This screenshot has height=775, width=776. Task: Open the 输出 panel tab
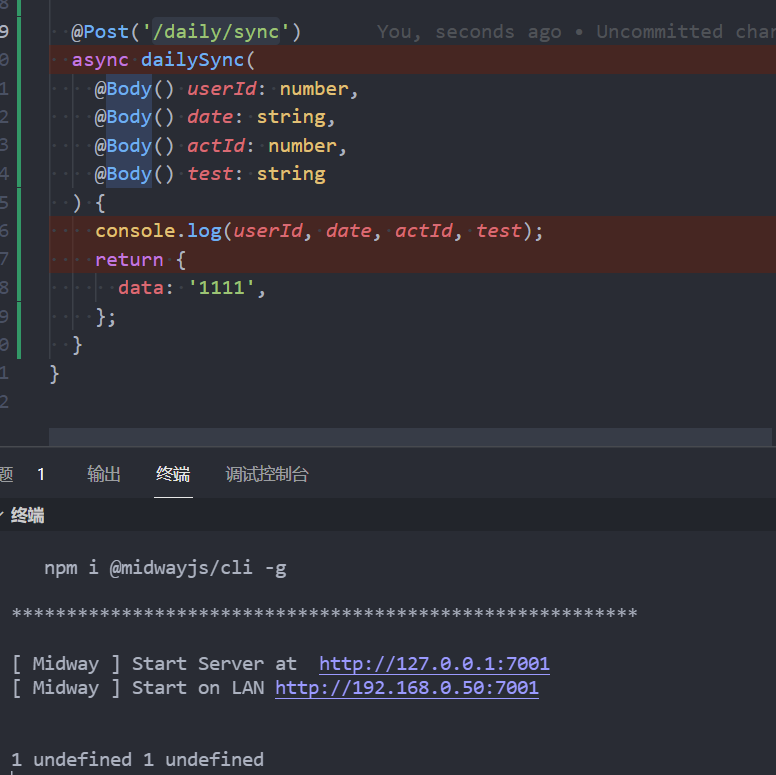(x=104, y=474)
